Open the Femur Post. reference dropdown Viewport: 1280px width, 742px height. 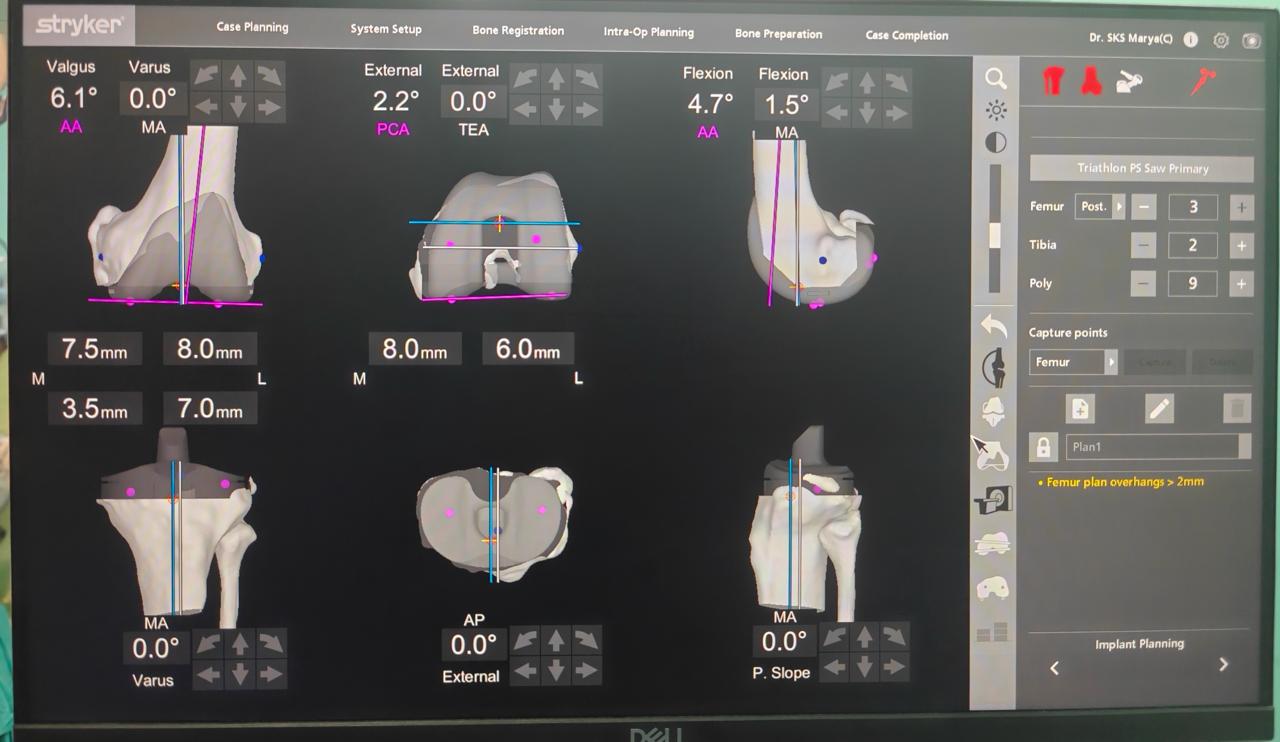(1100, 207)
